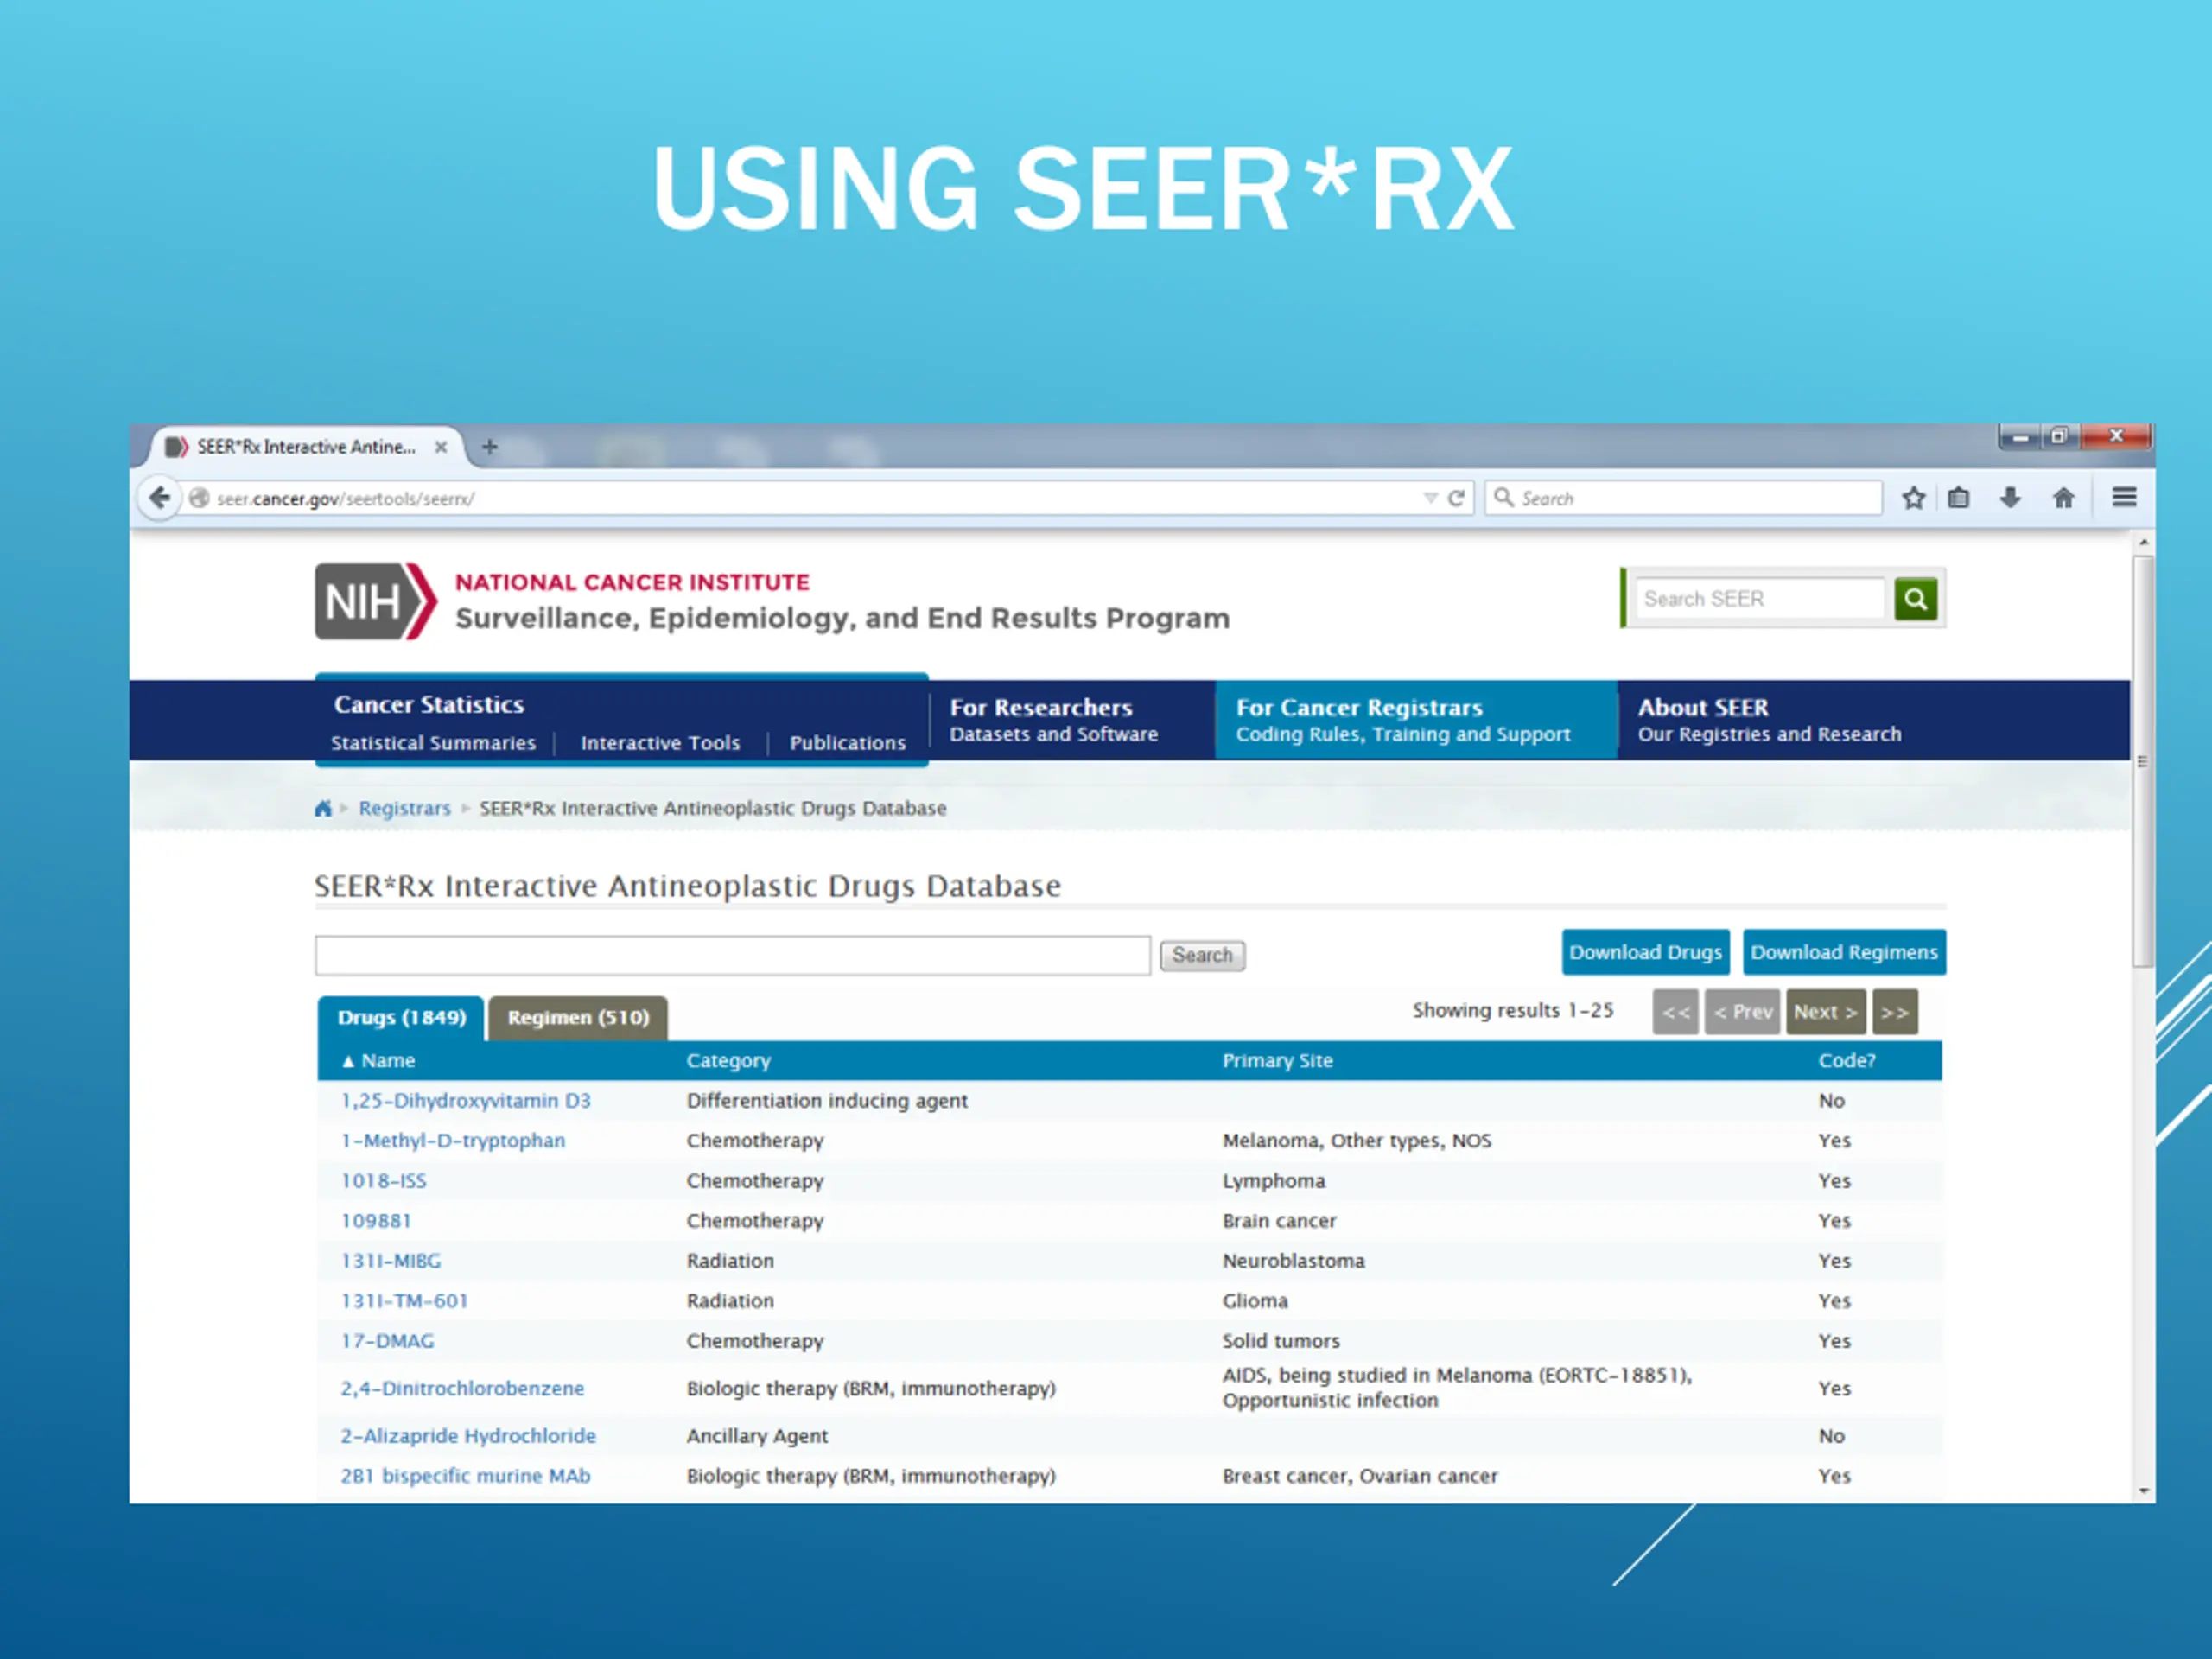
Task: Click the 'Ancillary Agent' category cell
Action: point(757,1436)
